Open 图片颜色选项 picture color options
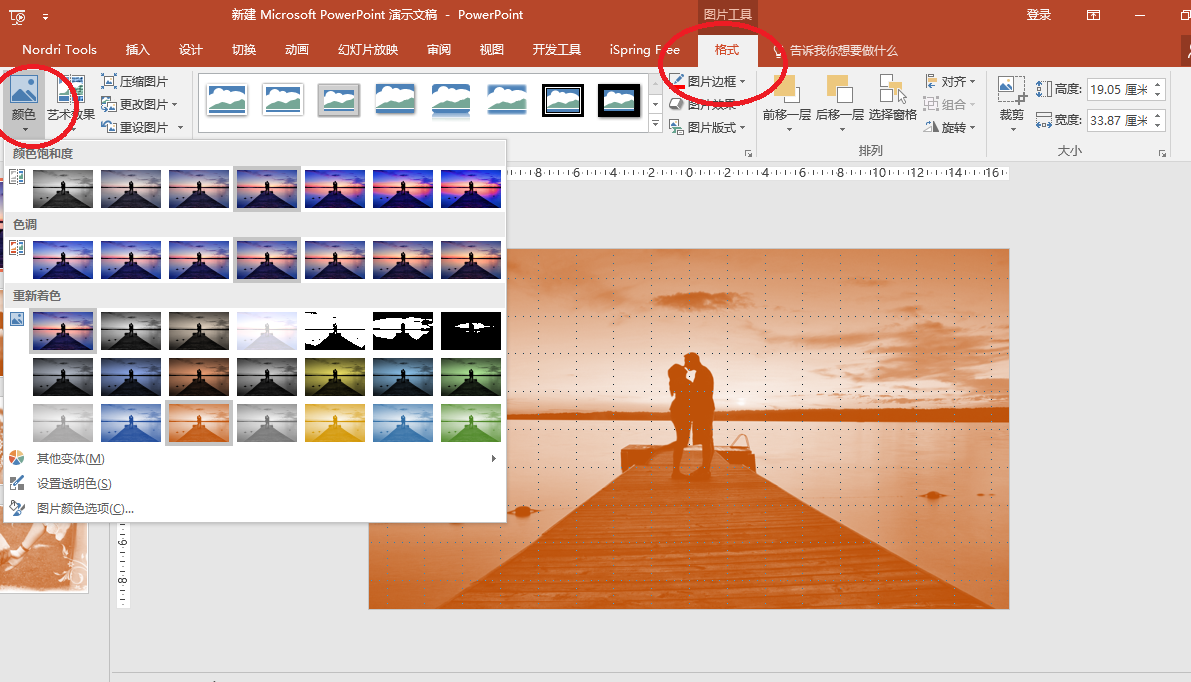 click(255, 509)
